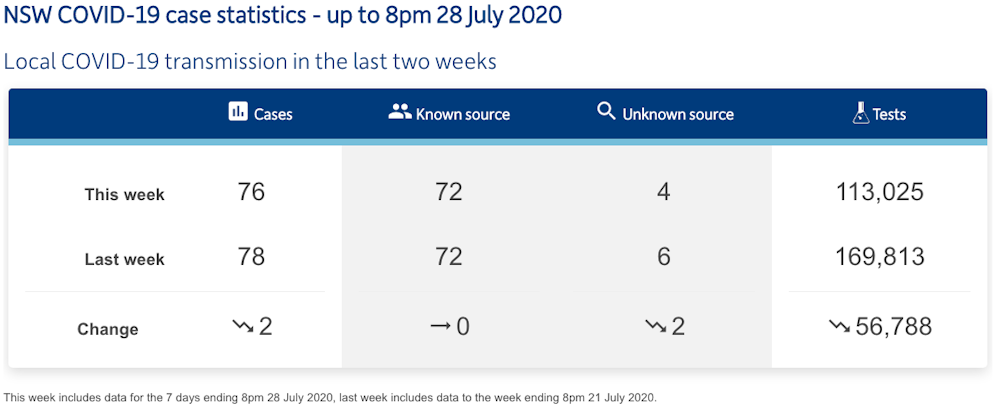1000x409 pixels.
Task: Click the downward trend arrow for Cases change
Action: [x=242, y=326]
